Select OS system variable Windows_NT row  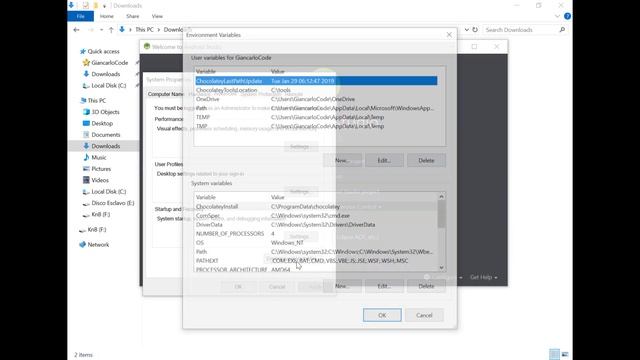click(316, 242)
